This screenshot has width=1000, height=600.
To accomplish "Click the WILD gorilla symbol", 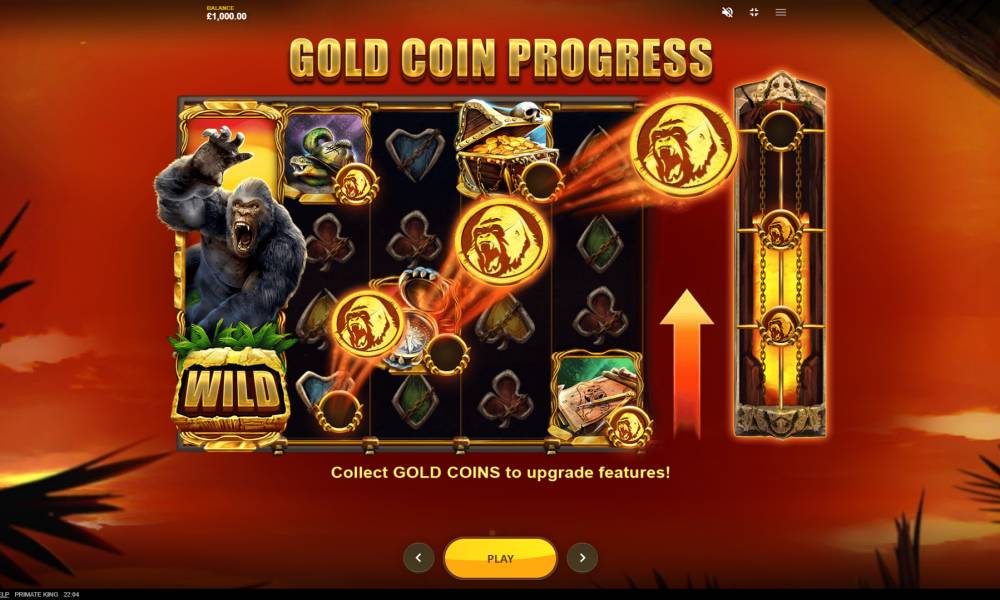I will click(x=230, y=274).
